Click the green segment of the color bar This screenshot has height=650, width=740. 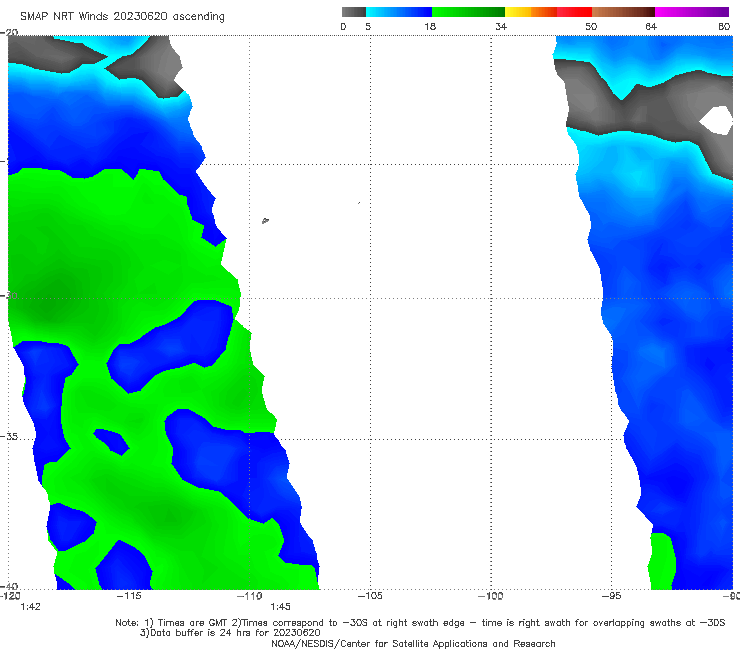pos(468,12)
